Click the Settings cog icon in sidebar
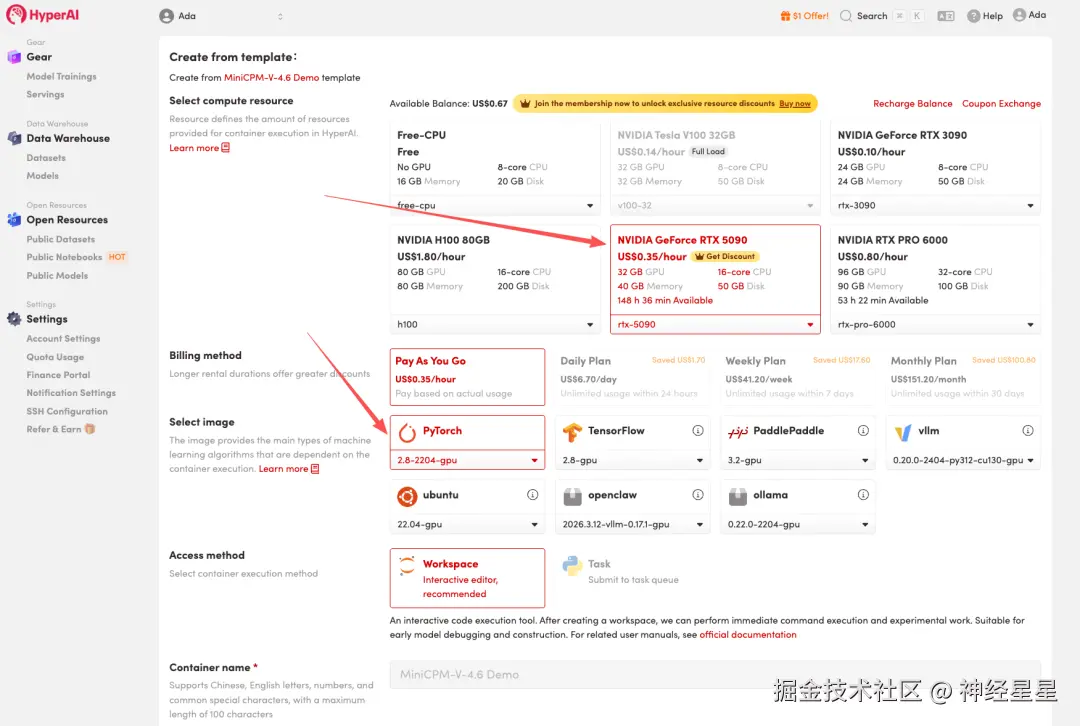This screenshot has height=726, width=1080. point(14,319)
